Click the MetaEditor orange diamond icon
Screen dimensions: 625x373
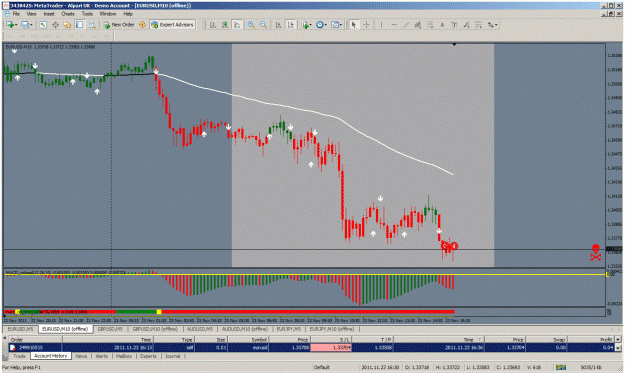[142, 25]
